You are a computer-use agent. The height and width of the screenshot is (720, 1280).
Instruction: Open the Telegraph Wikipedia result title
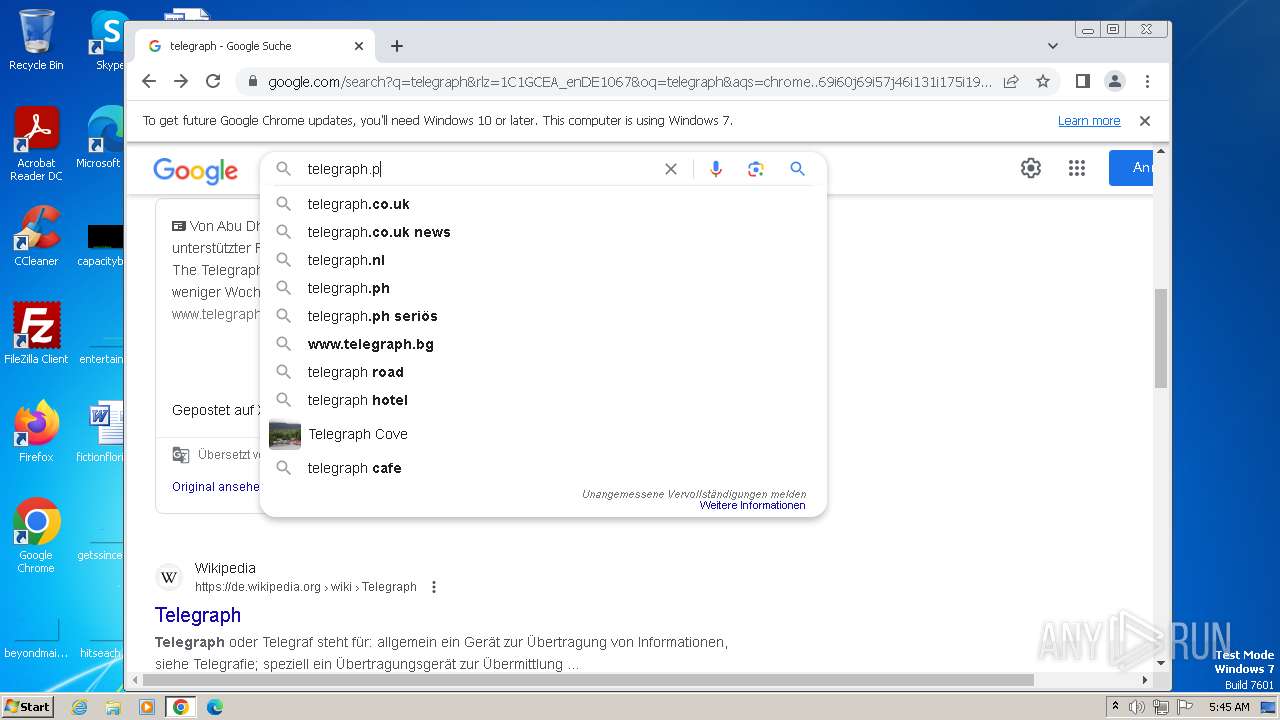coord(198,615)
